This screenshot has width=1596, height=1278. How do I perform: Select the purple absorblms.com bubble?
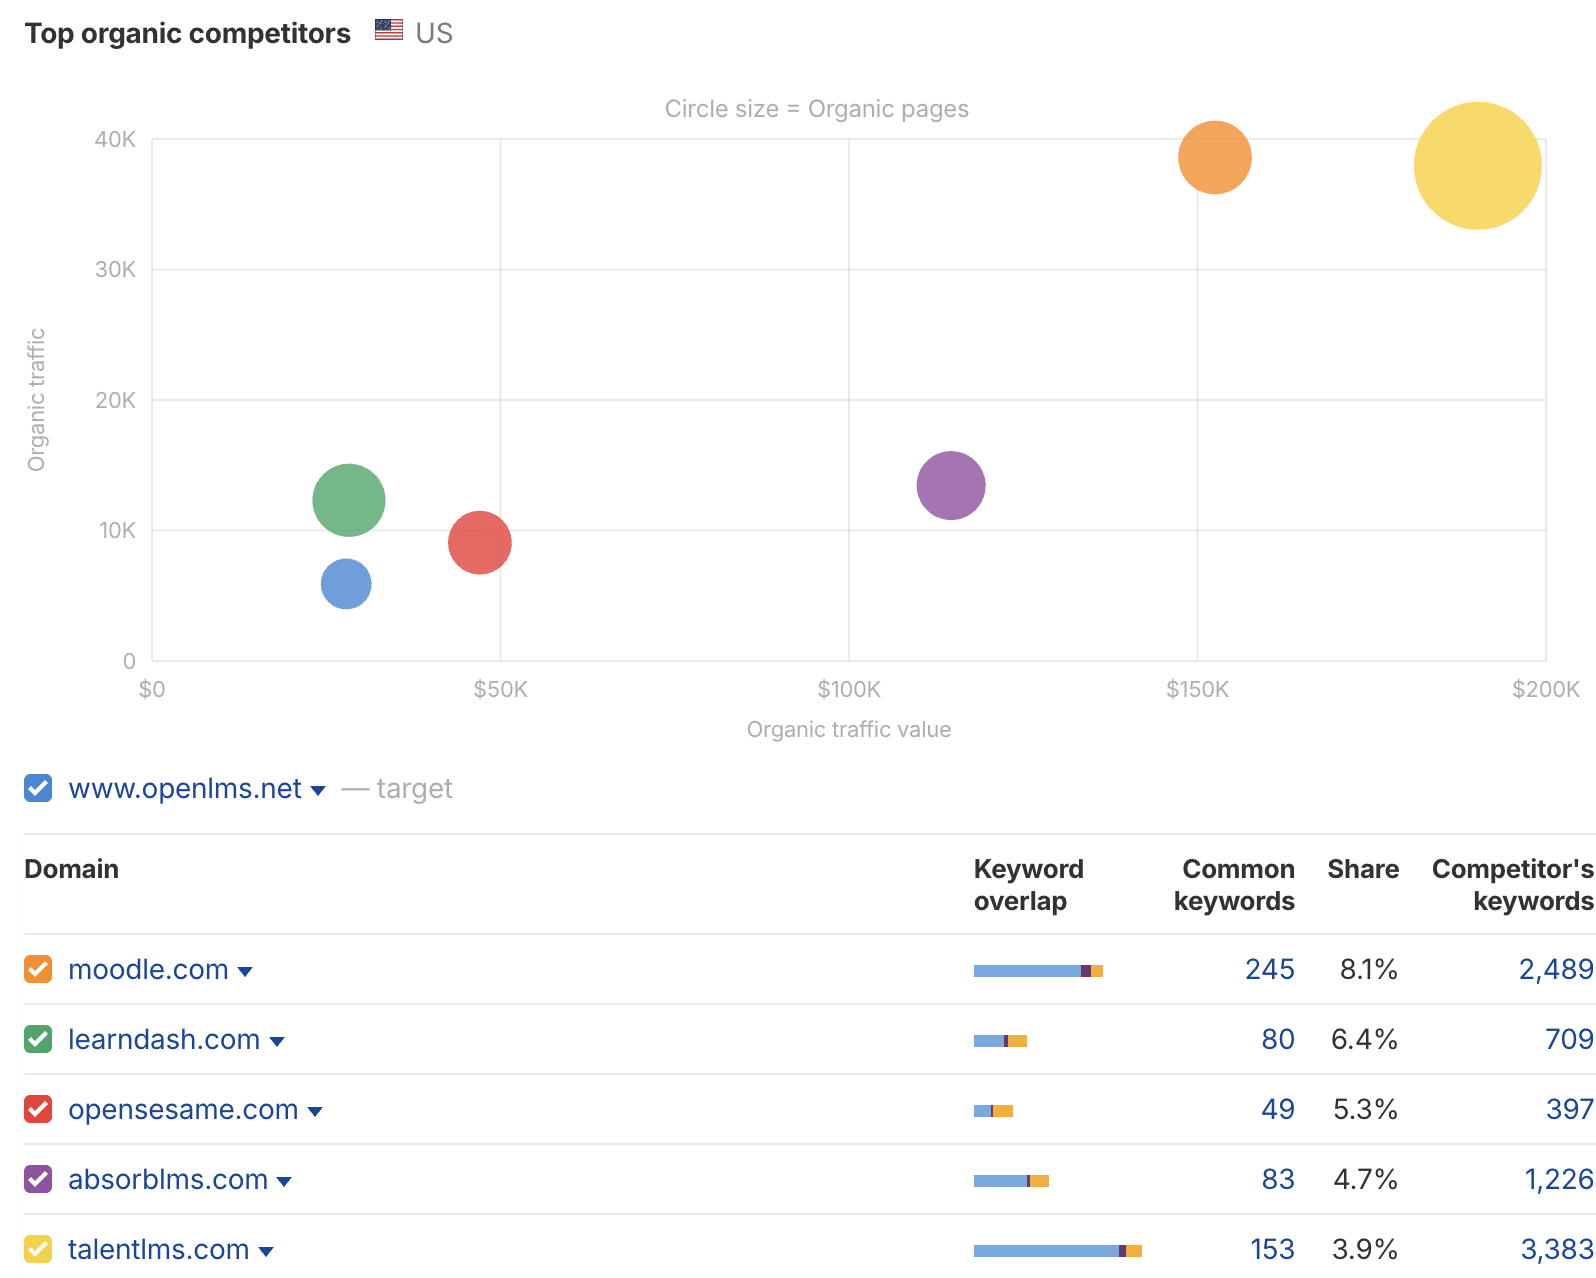point(950,485)
